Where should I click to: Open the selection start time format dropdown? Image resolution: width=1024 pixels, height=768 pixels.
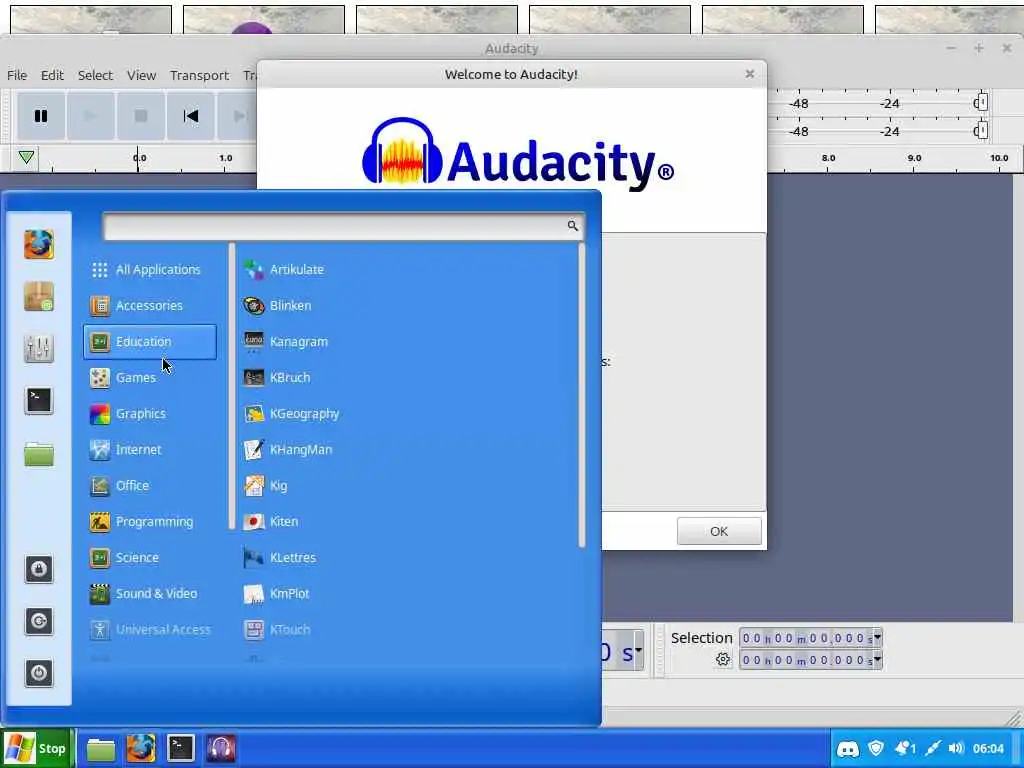point(877,637)
